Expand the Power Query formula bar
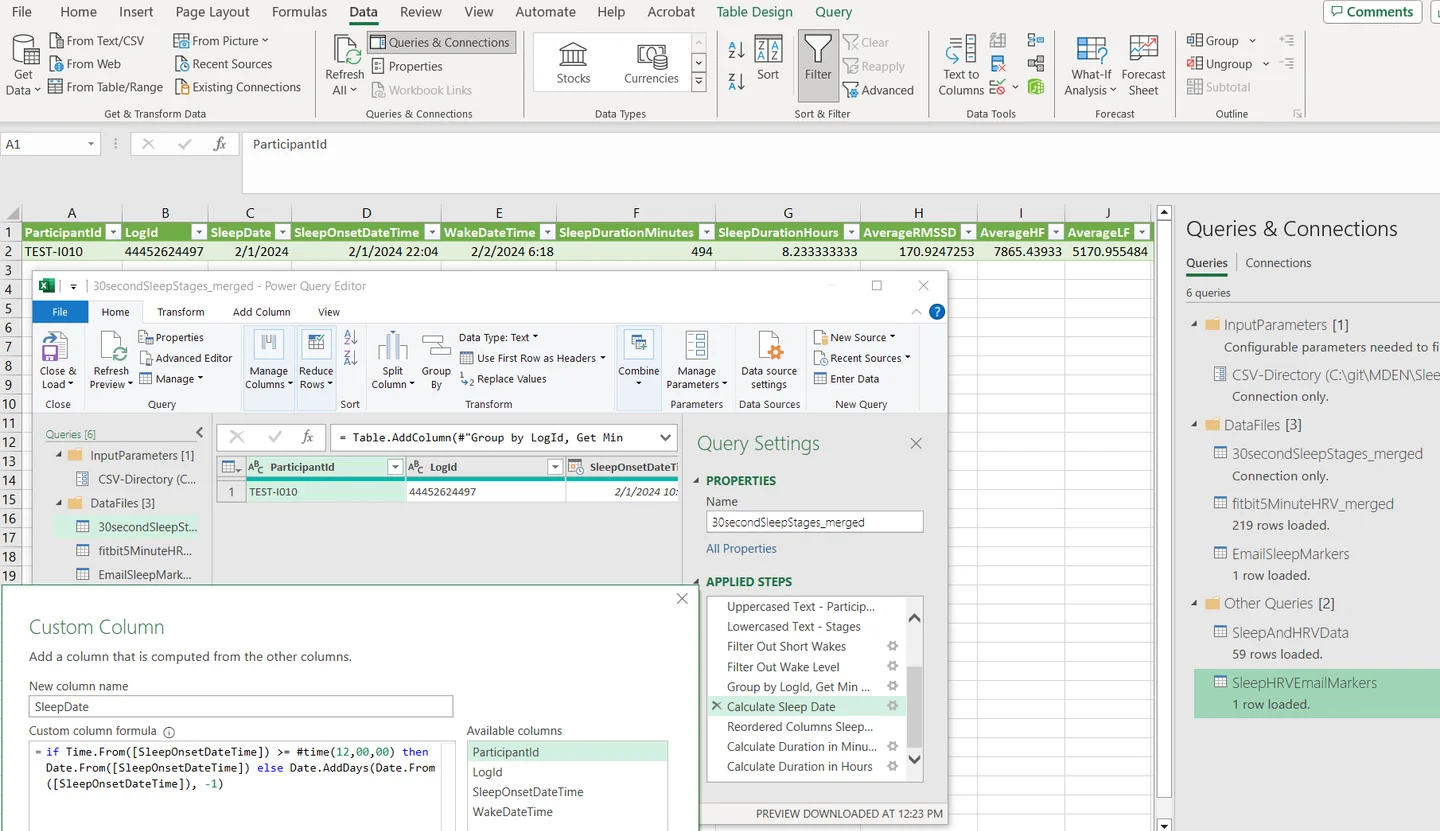Viewport: 1440px width, 831px height. point(666,437)
